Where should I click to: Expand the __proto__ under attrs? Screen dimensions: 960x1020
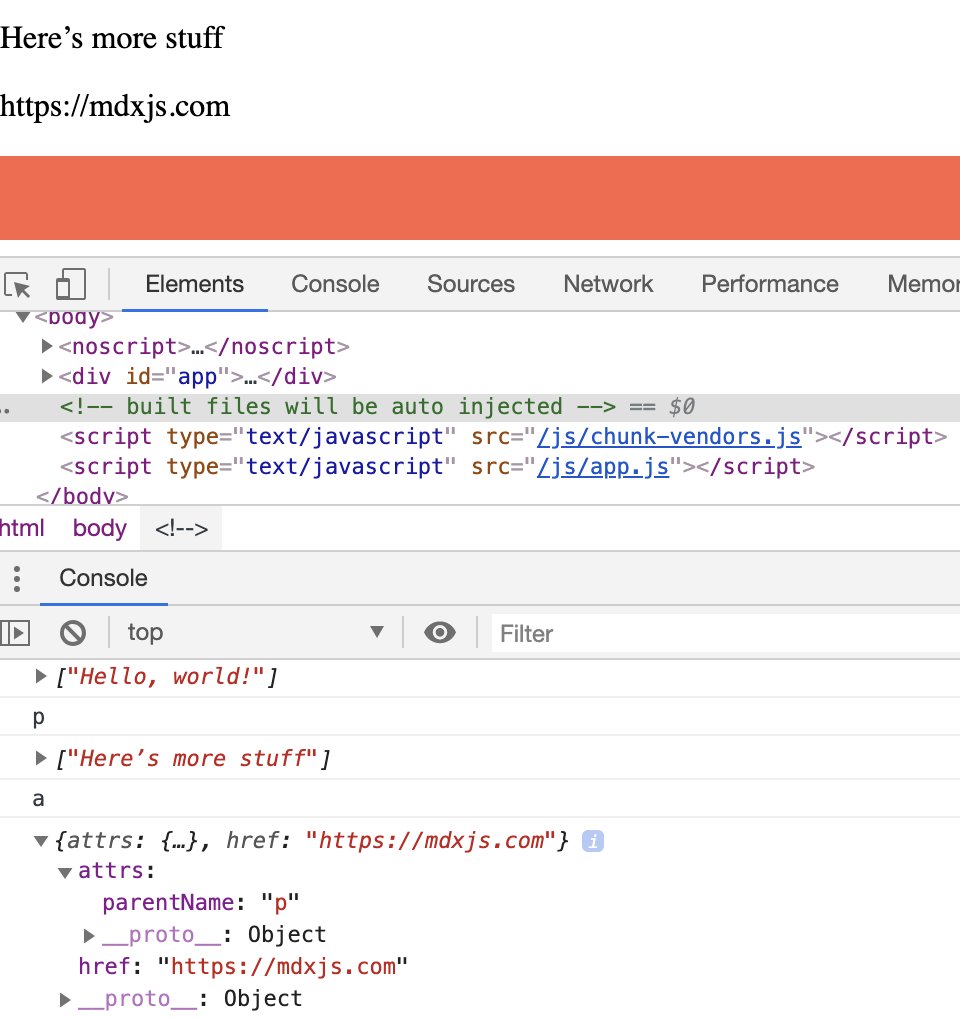89,935
